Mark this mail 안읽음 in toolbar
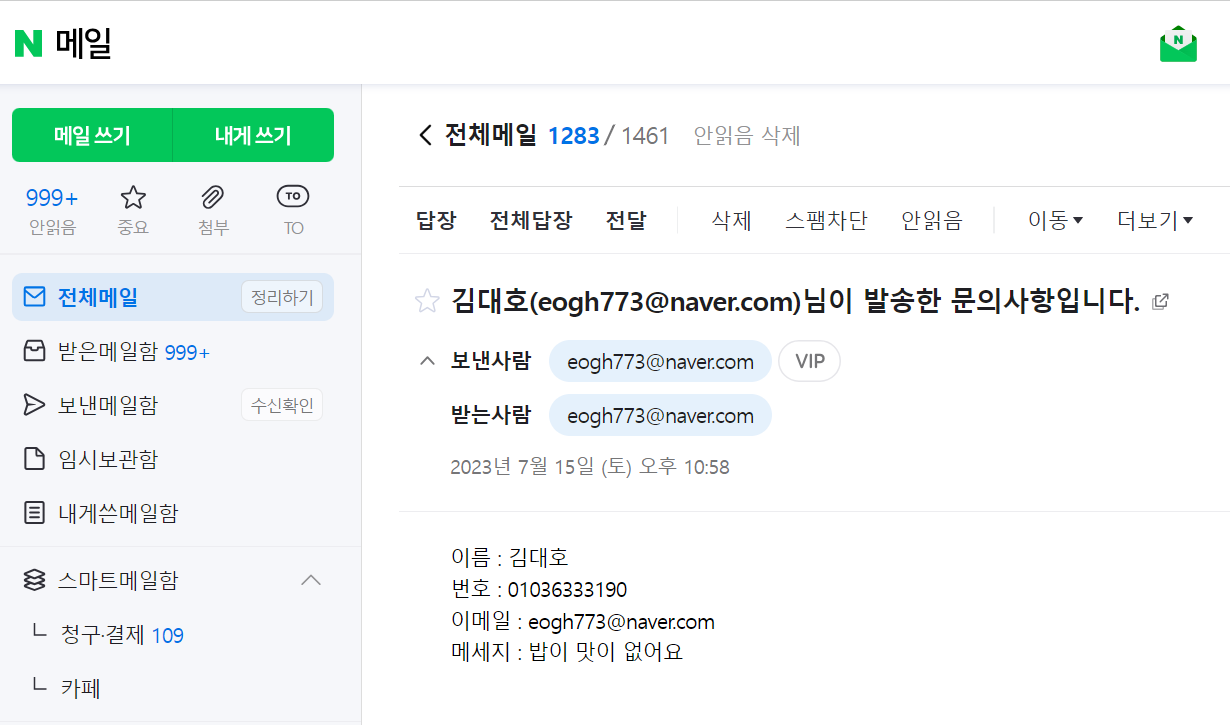 click(931, 221)
